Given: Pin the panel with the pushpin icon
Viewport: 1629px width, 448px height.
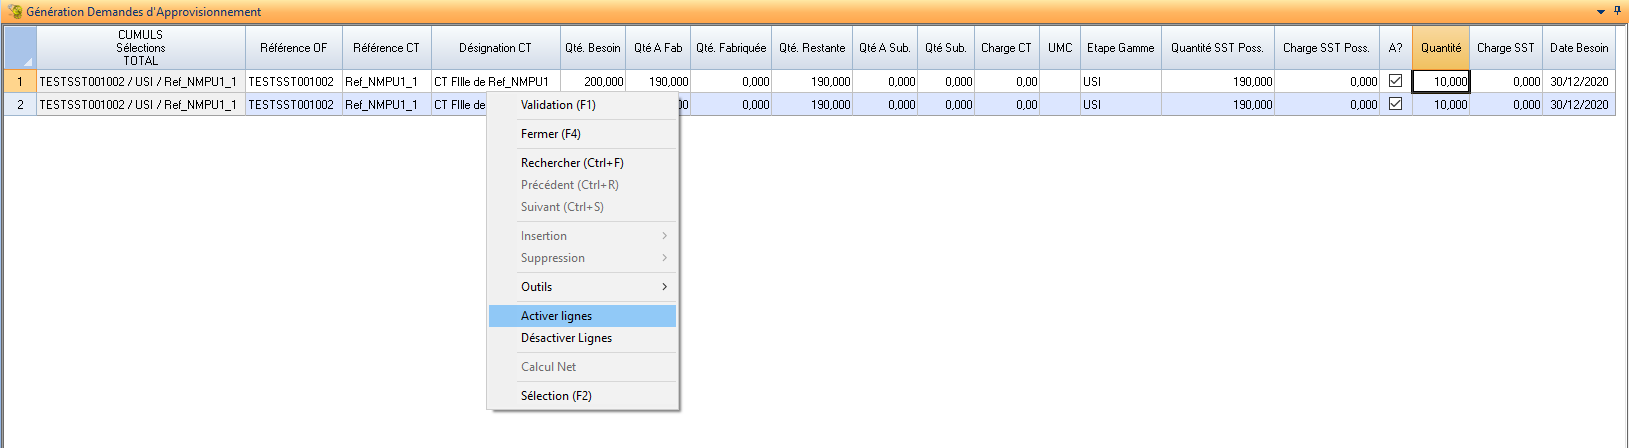Looking at the screenshot, I should tap(1617, 11).
